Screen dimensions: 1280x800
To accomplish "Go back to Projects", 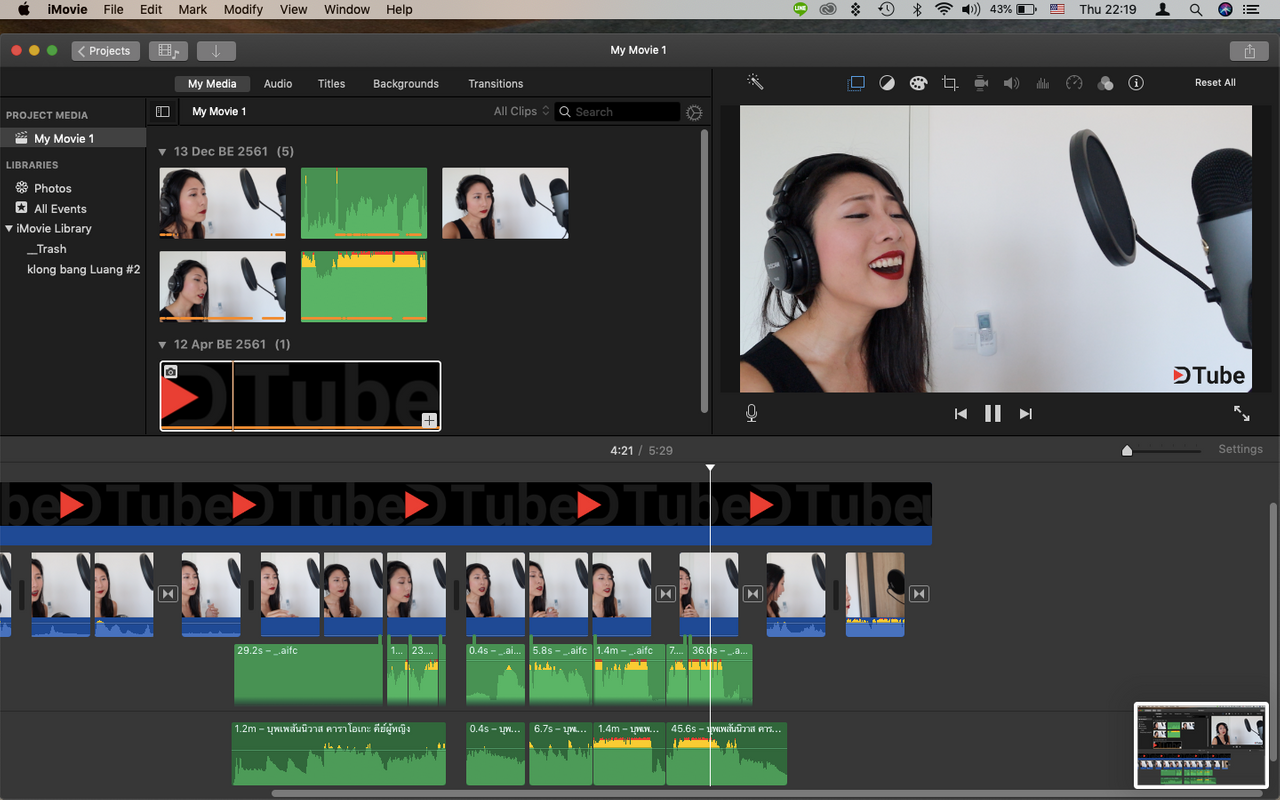I will 105,51.
